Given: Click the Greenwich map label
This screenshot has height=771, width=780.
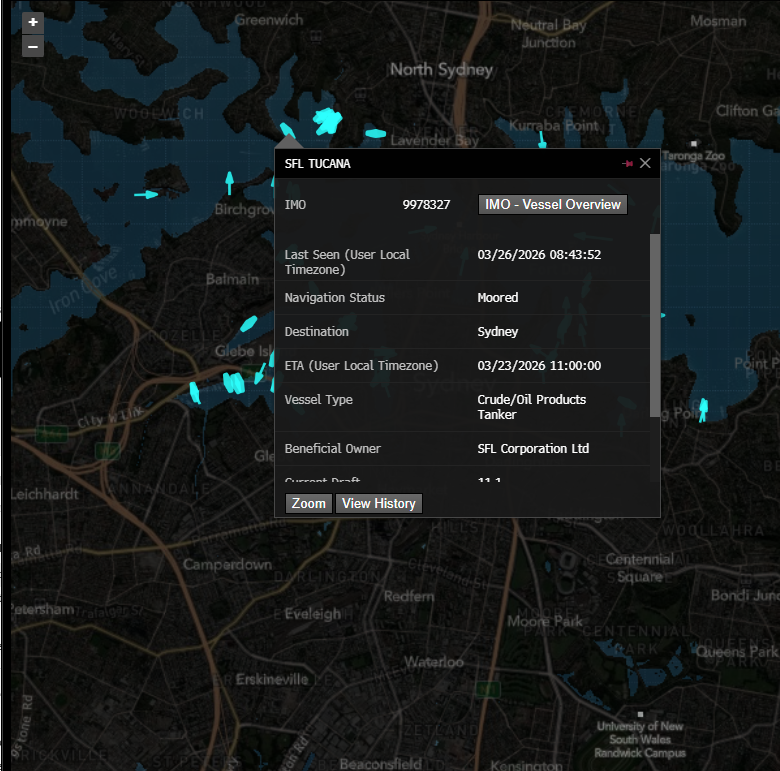Looking at the screenshot, I should coord(269,20).
